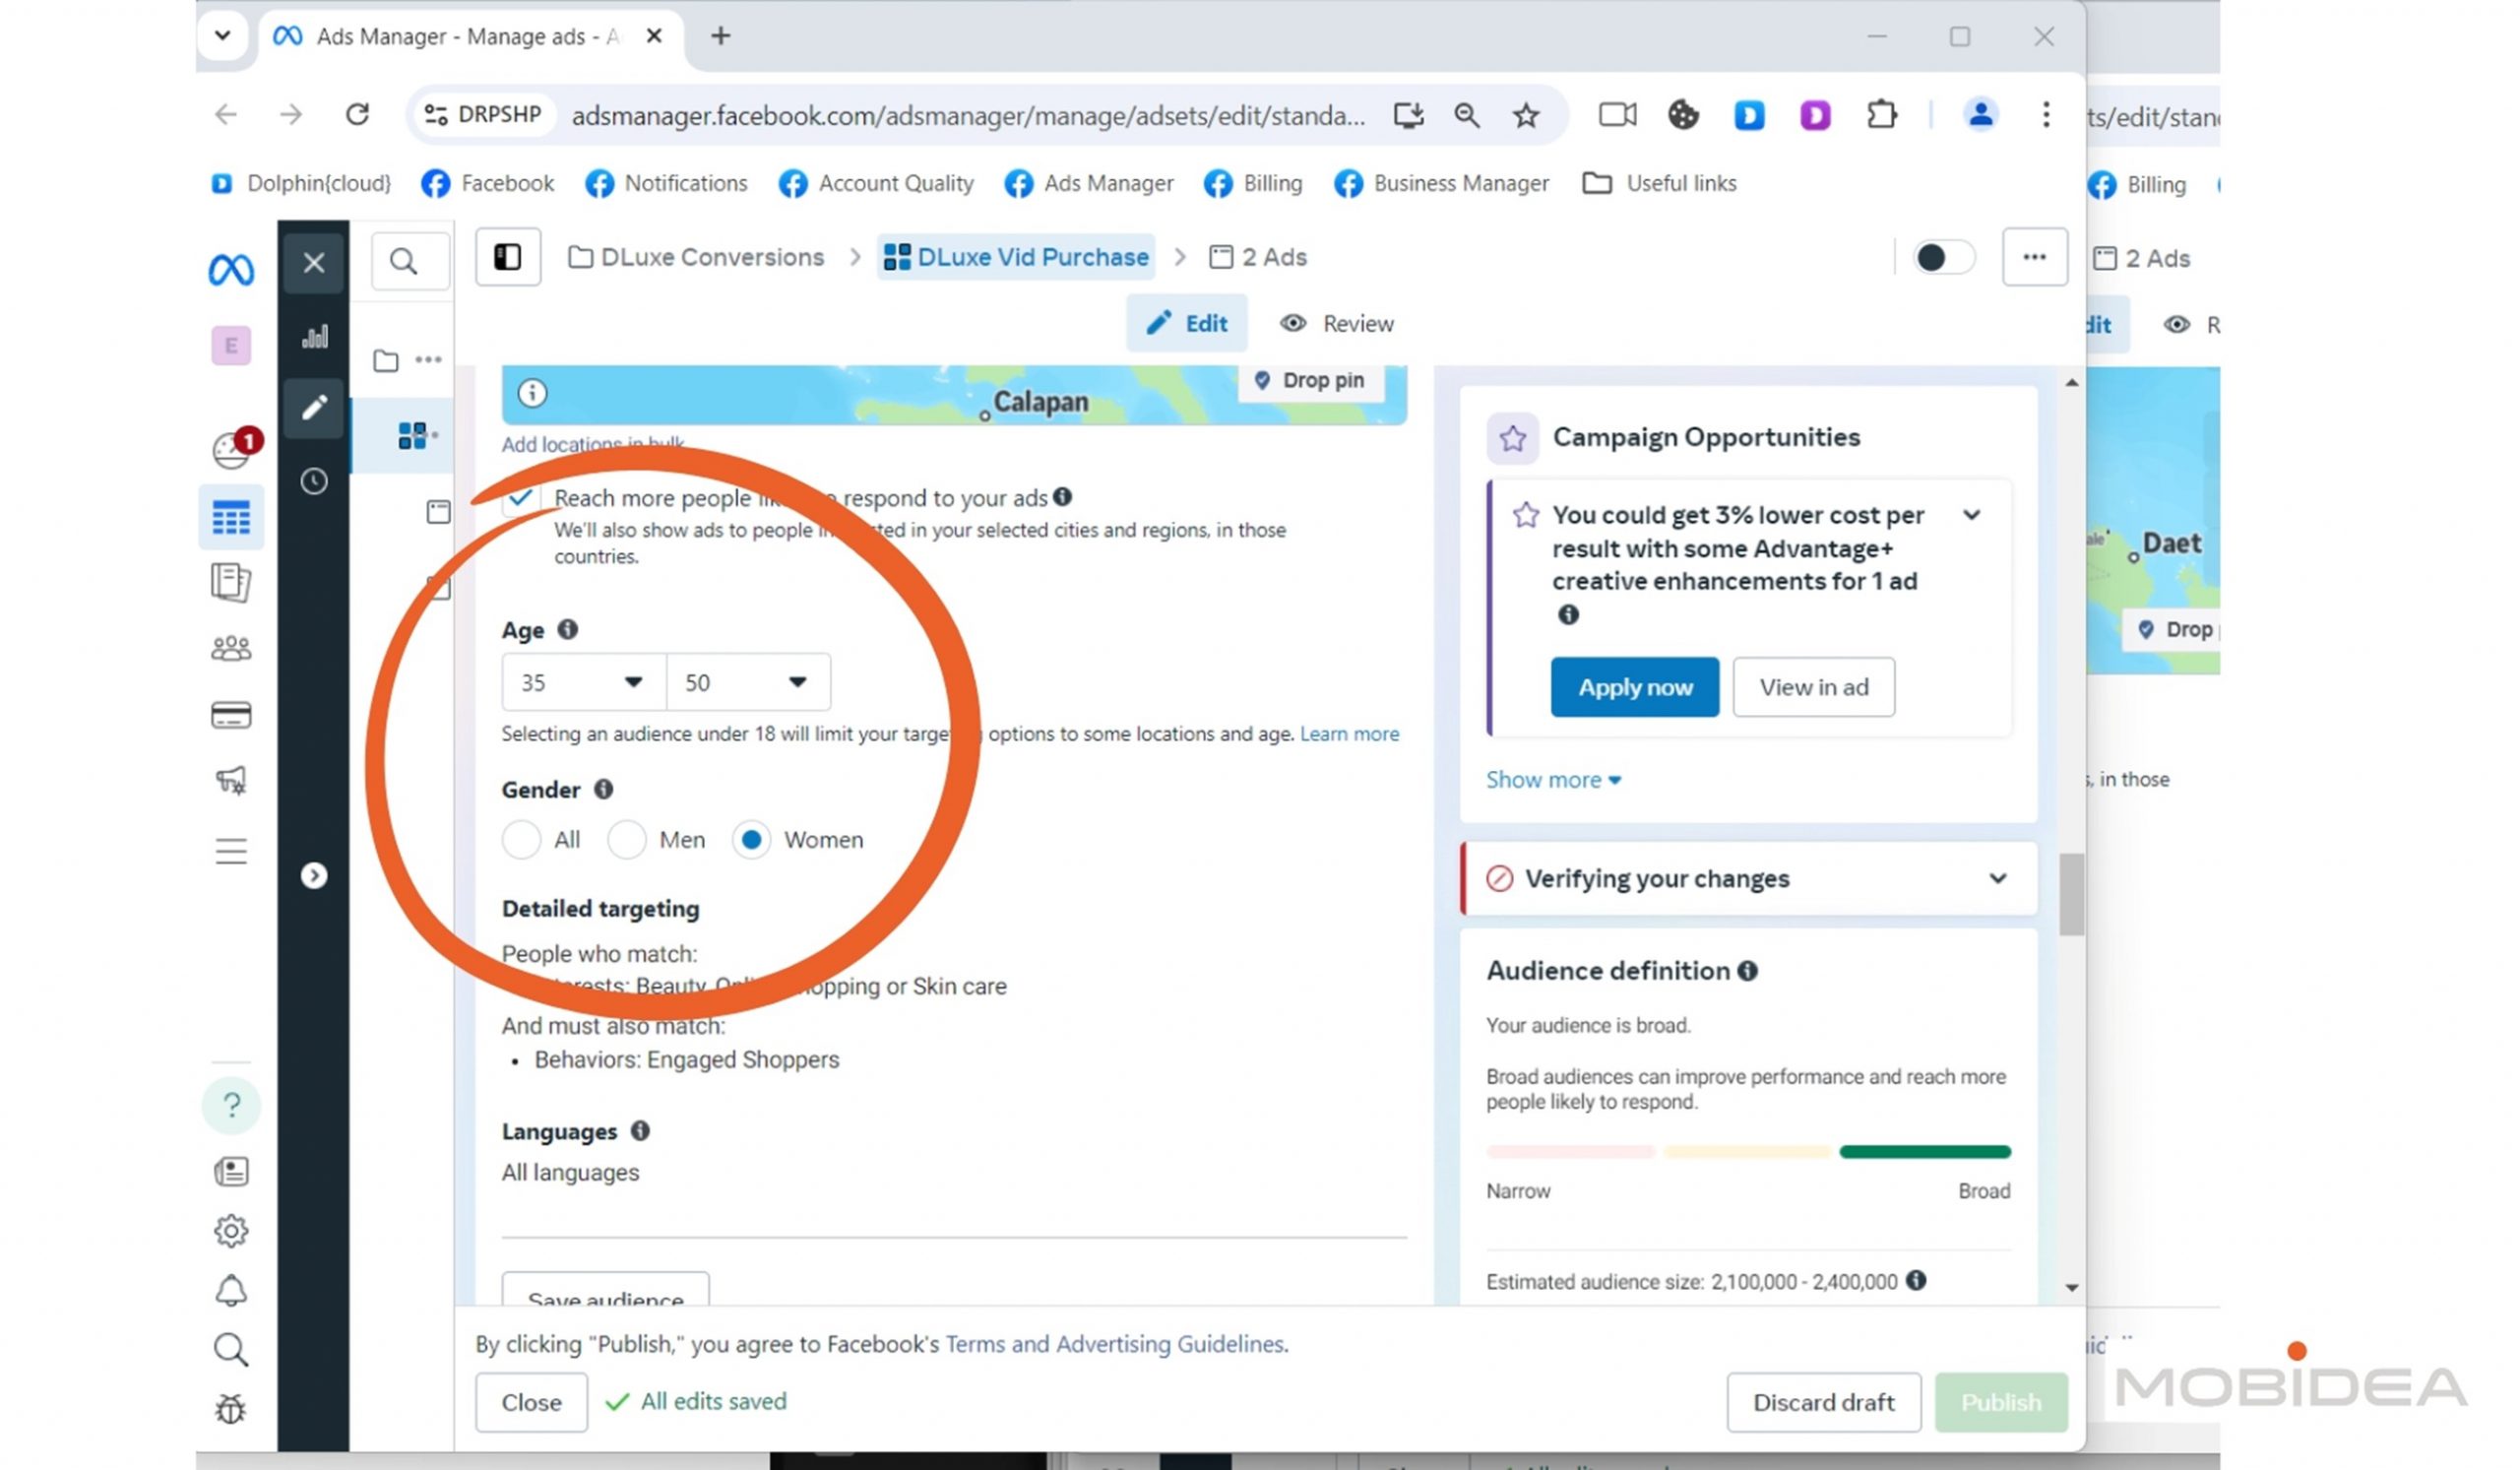Open Terms and Advertising Guidelines link
The image size is (2520, 1470).
click(x=1117, y=1344)
